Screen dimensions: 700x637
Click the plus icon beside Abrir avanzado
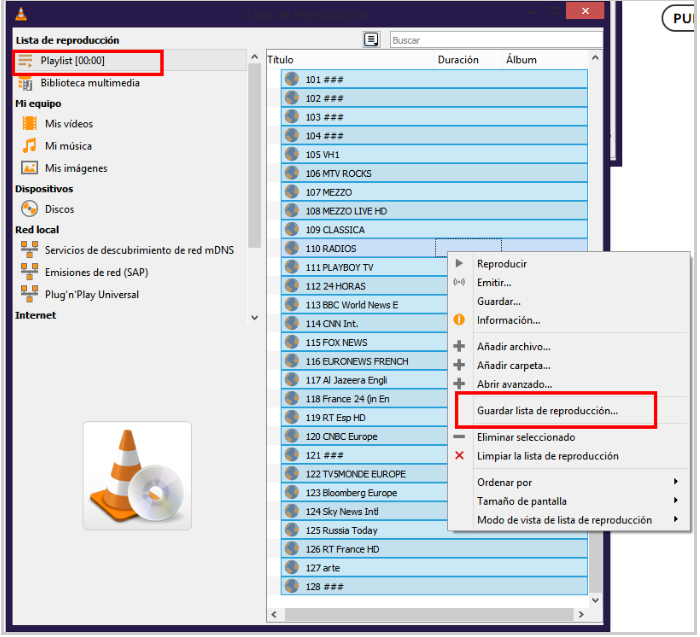(459, 383)
